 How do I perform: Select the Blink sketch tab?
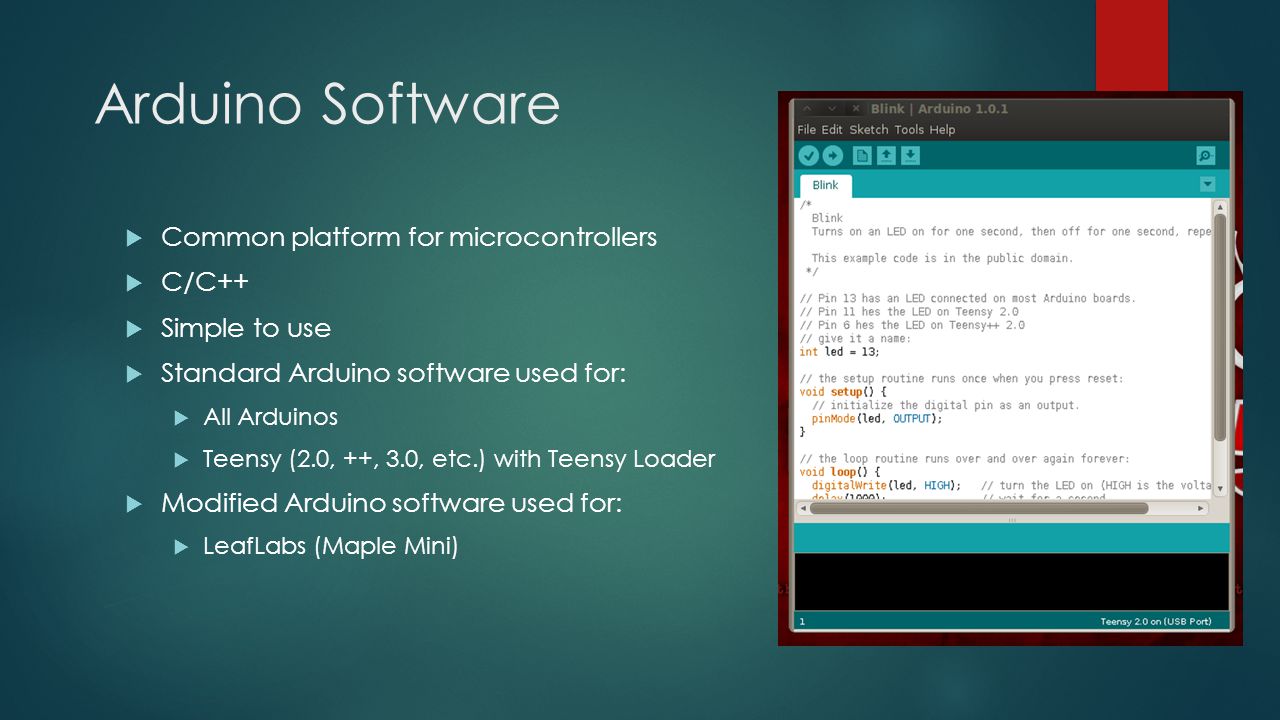825,186
